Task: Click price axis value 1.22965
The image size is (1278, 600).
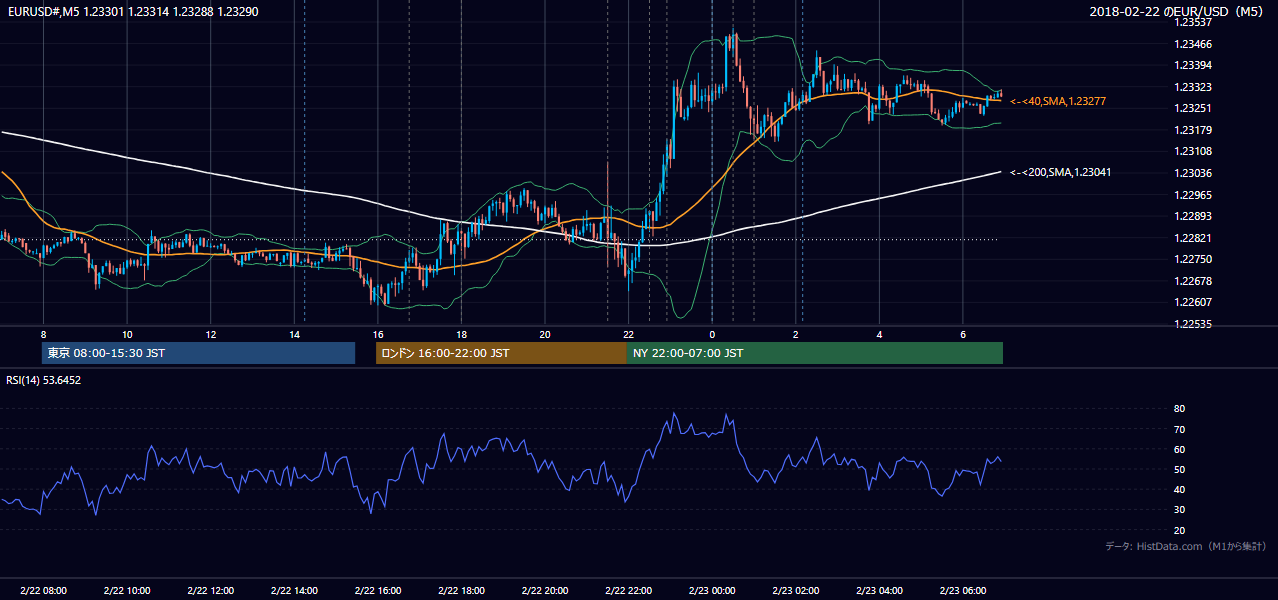Action: pyautogui.click(x=1193, y=195)
